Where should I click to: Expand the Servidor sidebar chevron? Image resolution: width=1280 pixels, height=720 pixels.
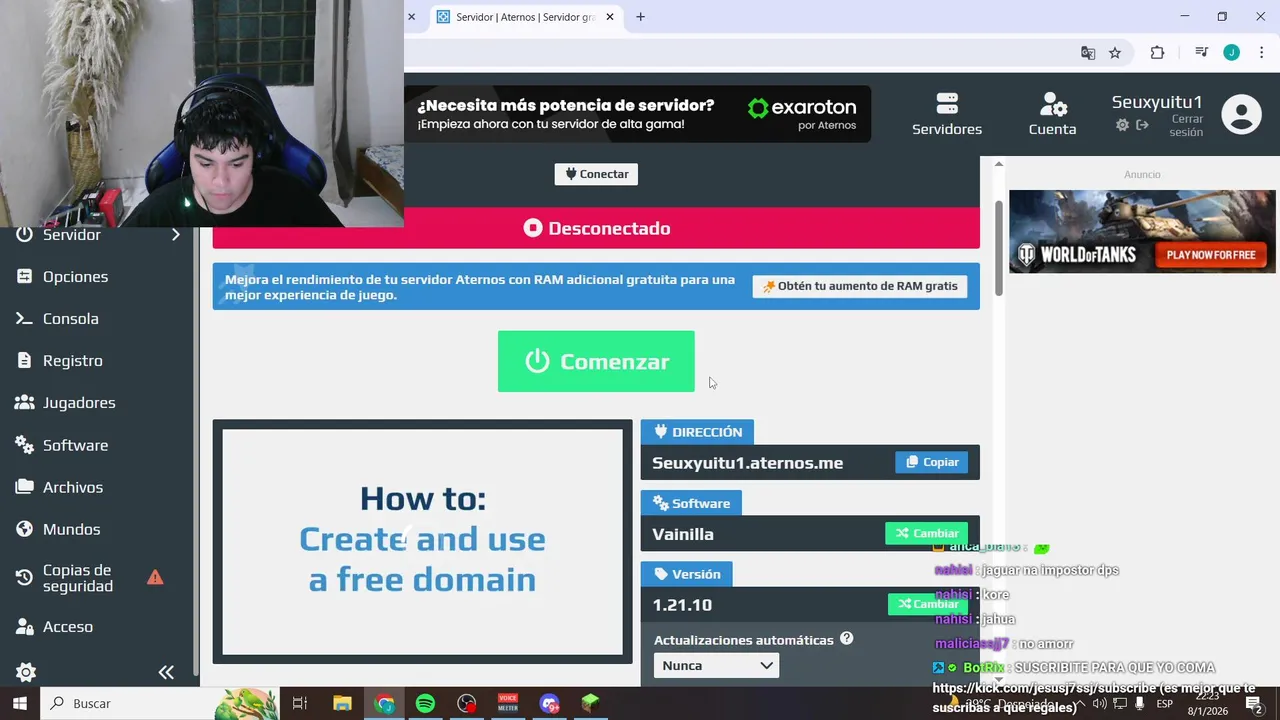pos(175,234)
